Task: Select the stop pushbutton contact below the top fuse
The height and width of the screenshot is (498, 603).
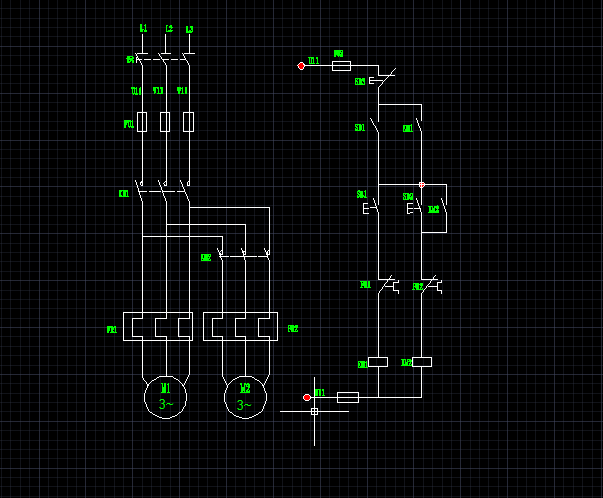Action: pos(382,78)
